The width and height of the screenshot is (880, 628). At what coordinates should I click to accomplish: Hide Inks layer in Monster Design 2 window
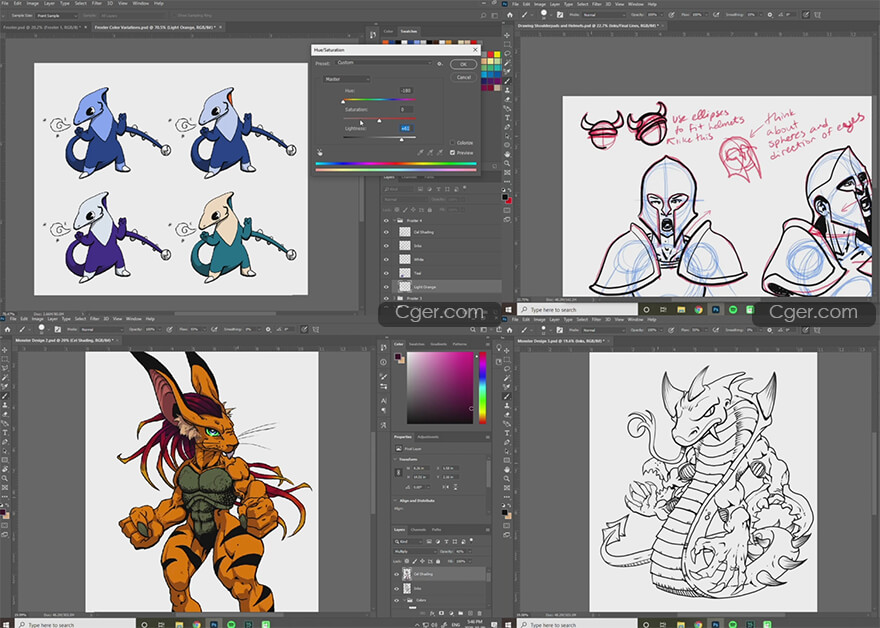coord(397,589)
